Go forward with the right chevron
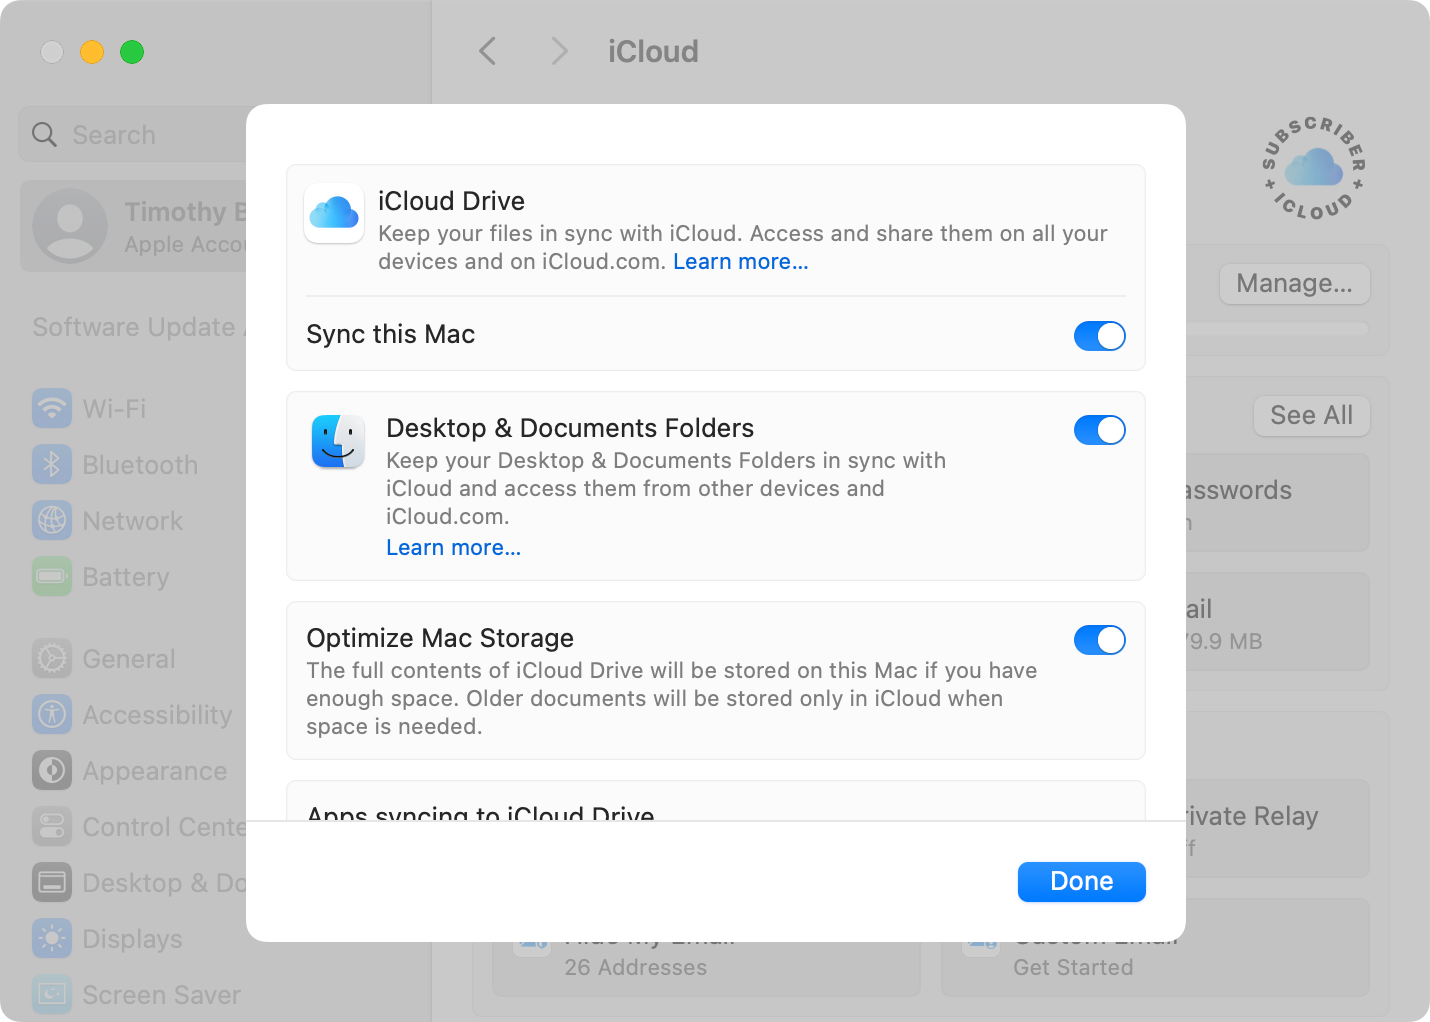Viewport: 1430px width, 1022px height. click(559, 51)
